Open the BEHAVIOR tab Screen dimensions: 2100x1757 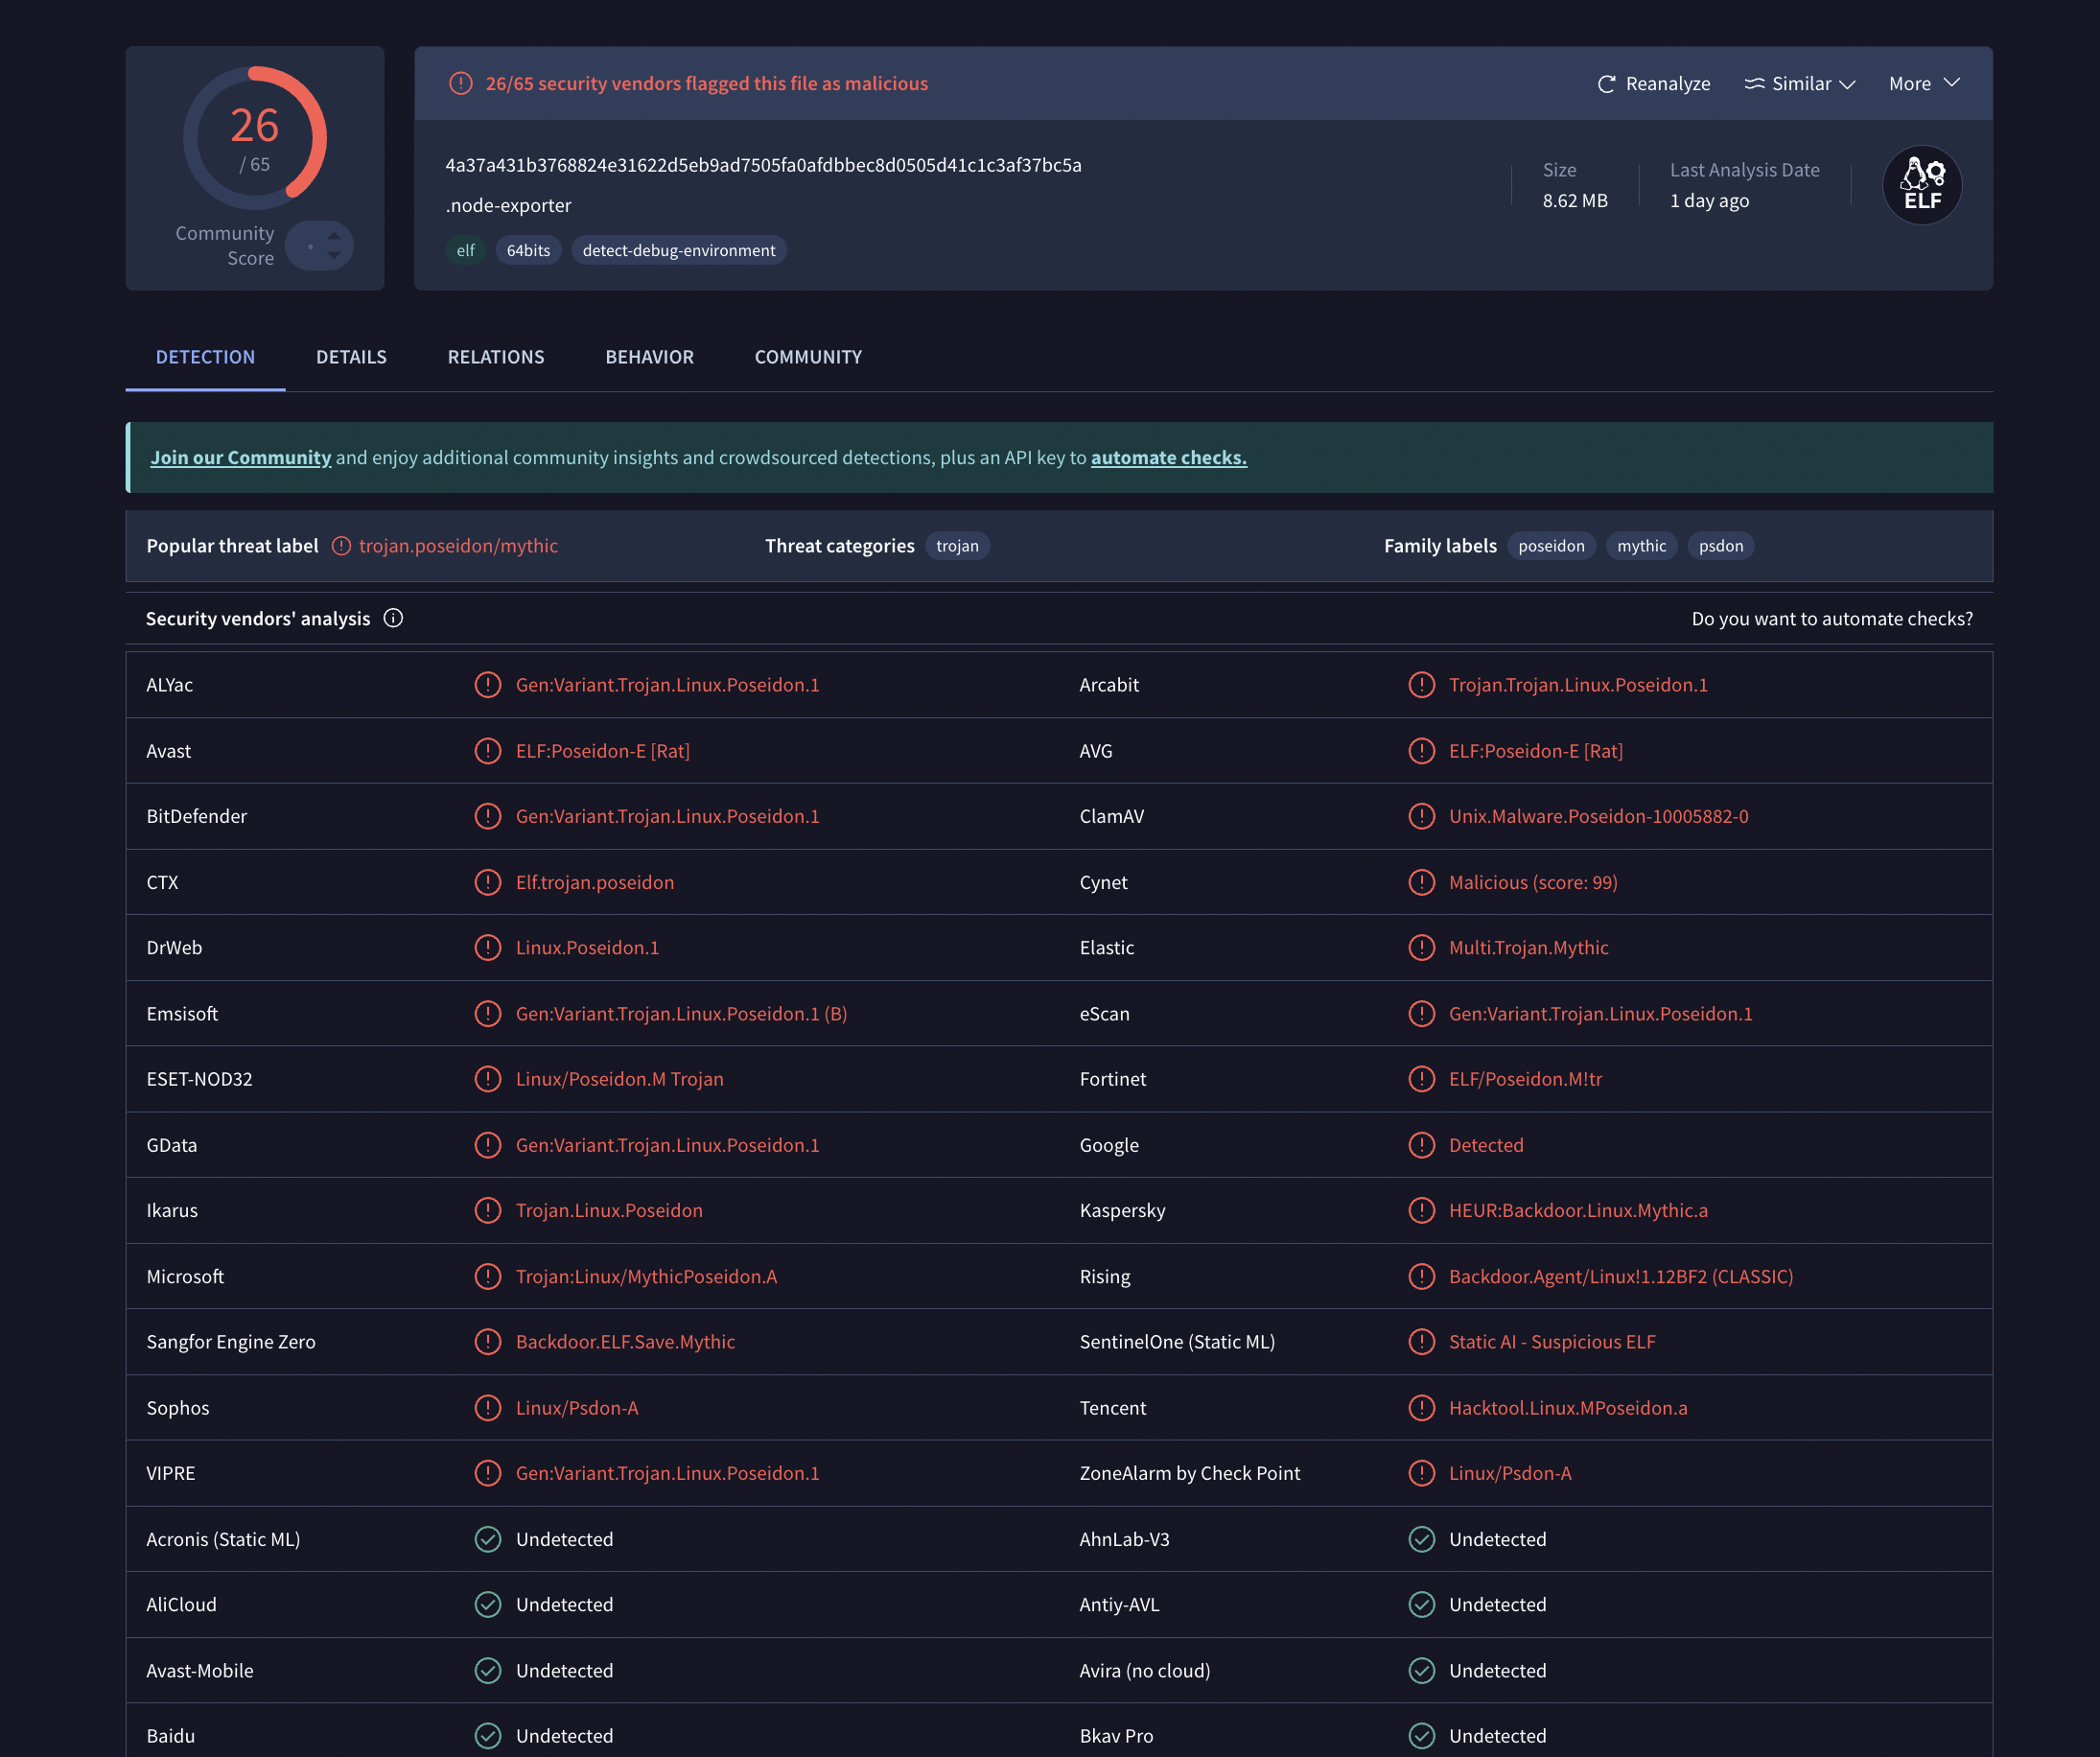pyautogui.click(x=649, y=357)
